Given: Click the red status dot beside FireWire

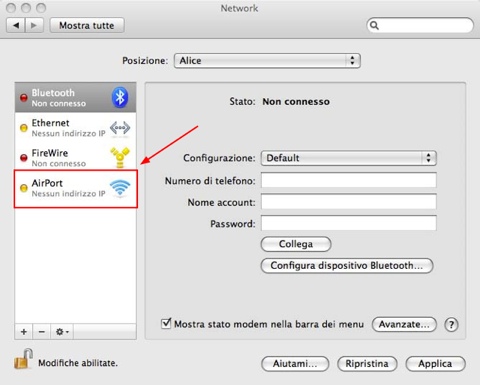Looking at the screenshot, I should 24,158.
